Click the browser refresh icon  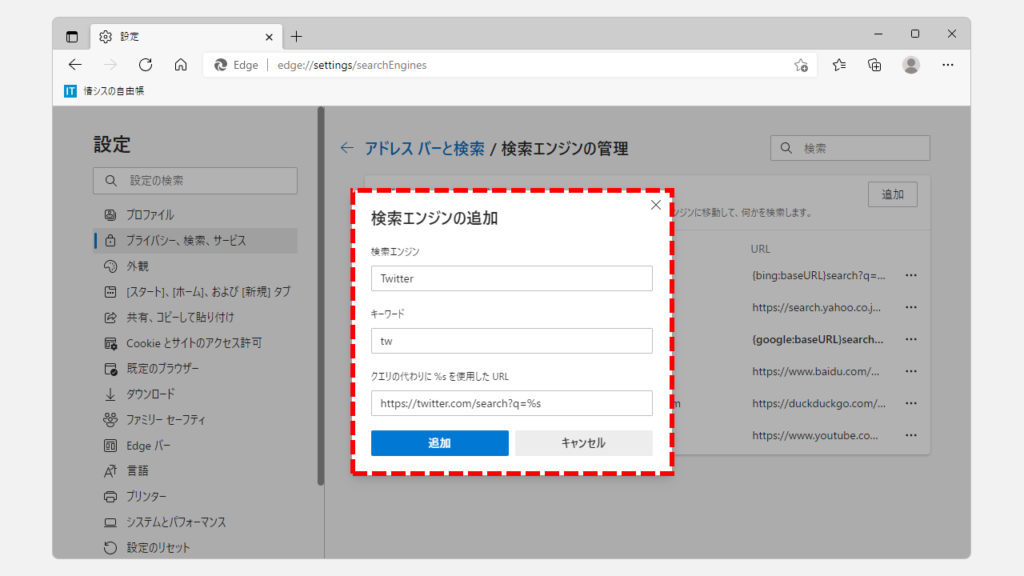[145, 65]
